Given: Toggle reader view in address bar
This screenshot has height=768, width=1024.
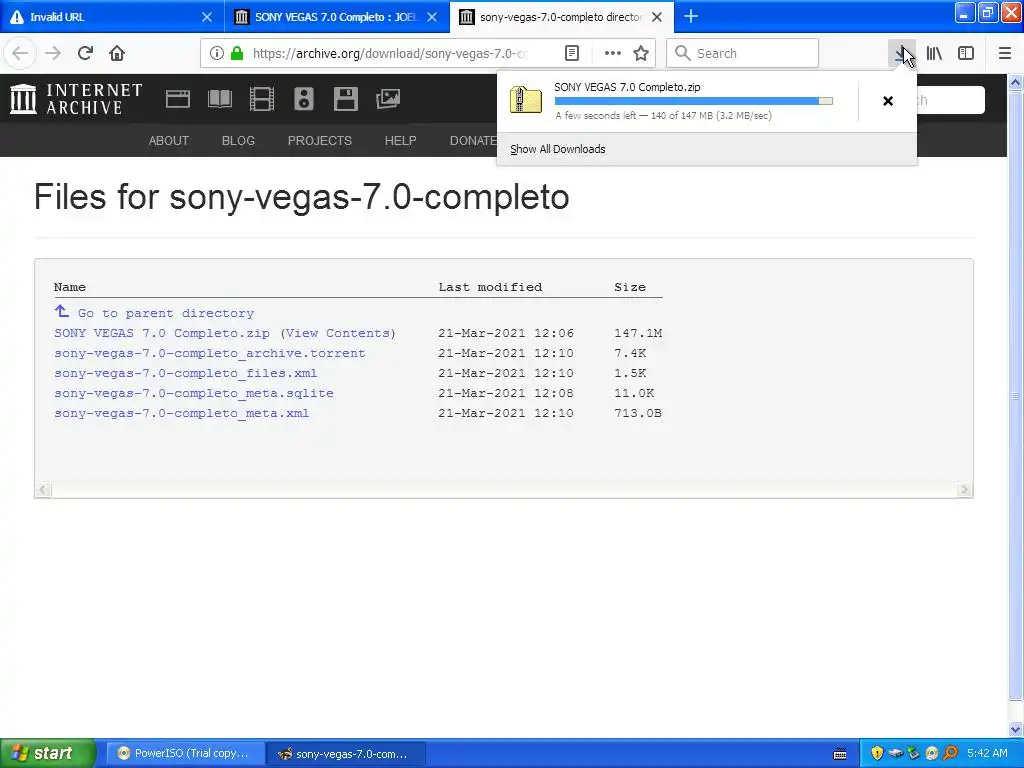Looking at the screenshot, I should pyautogui.click(x=571, y=54).
